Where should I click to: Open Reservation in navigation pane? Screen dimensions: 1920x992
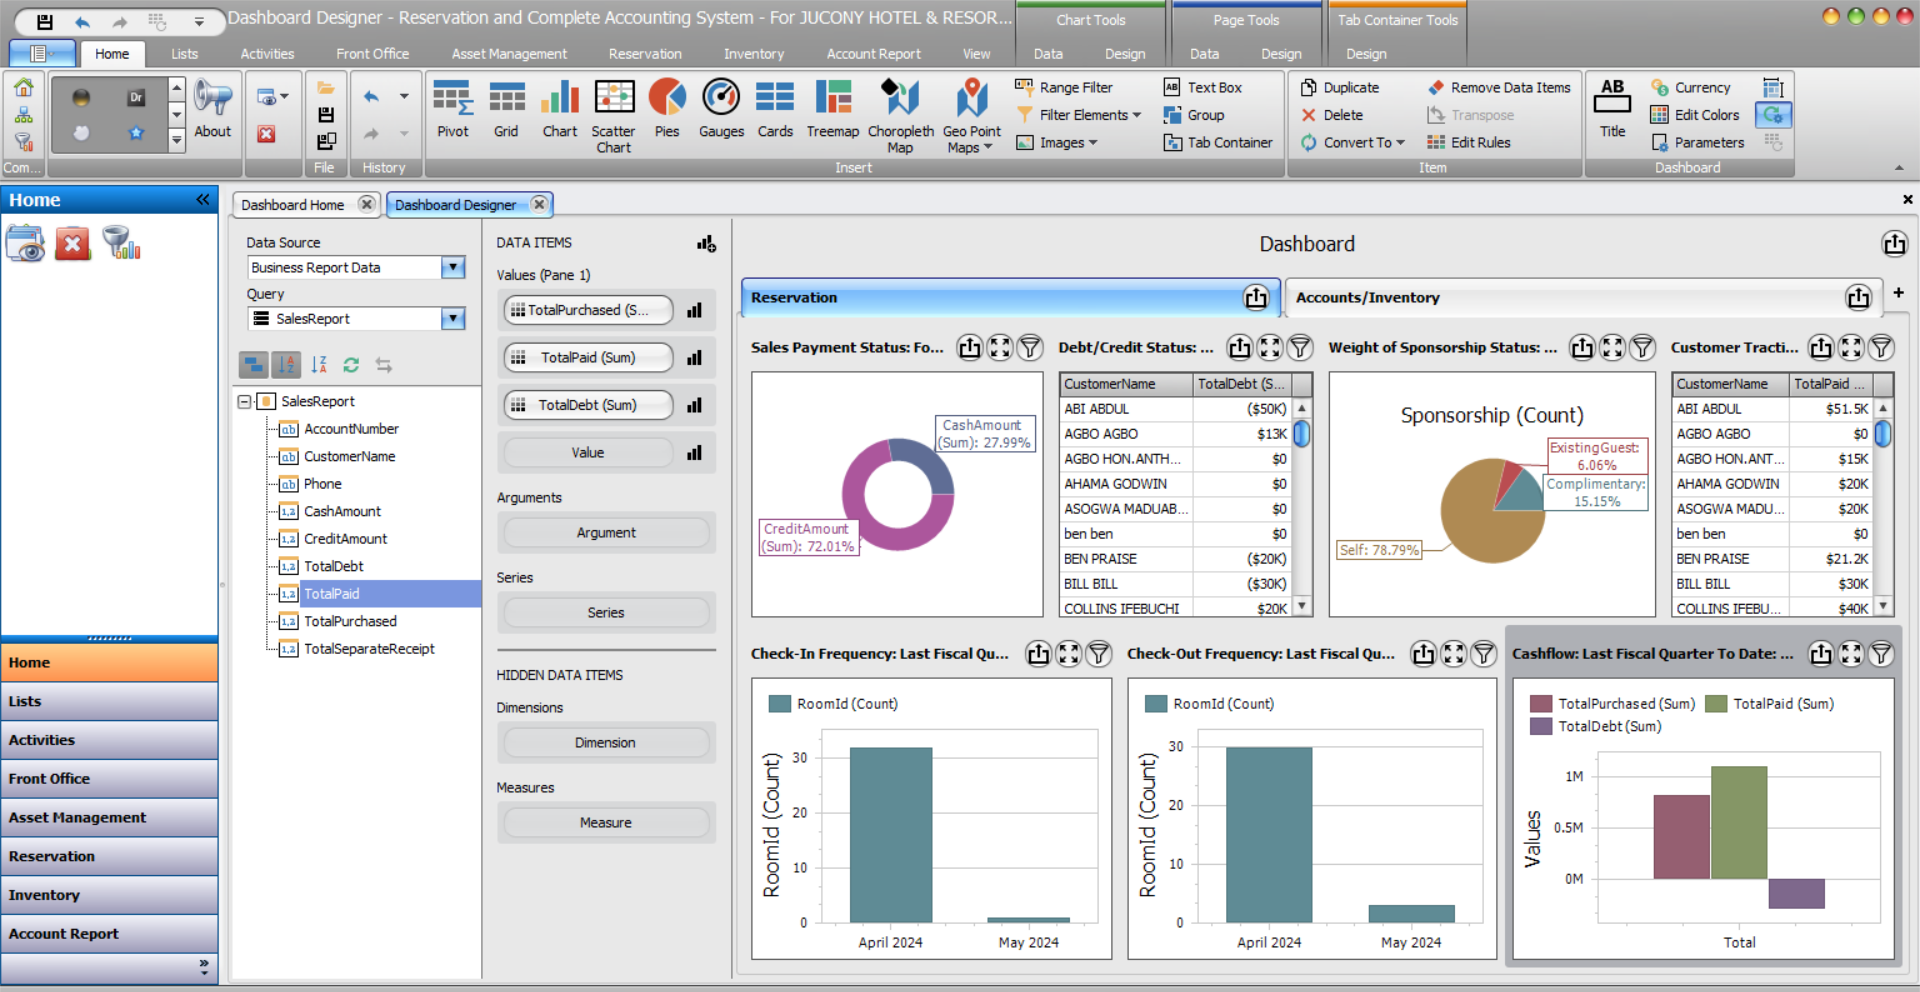(109, 856)
